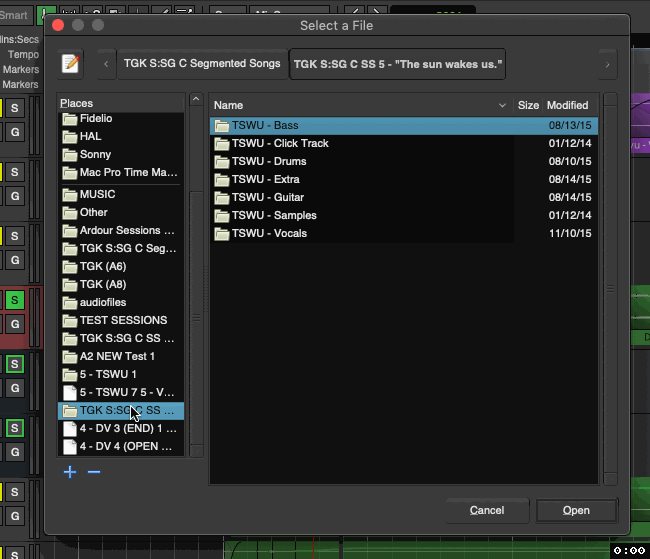The image size is (650, 559).
Task: Select the 5 - TSWU 1 bookmark
Action: pyautogui.click(x=108, y=374)
